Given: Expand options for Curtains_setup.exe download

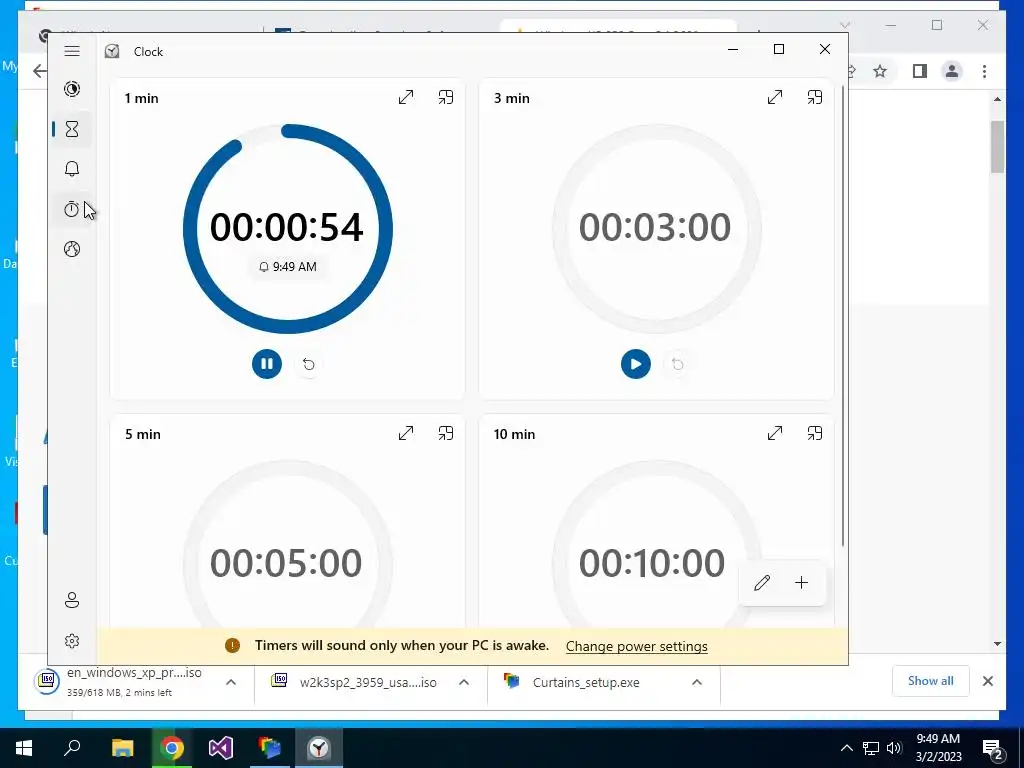Looking at the screenshot, I should coord(697,682).
